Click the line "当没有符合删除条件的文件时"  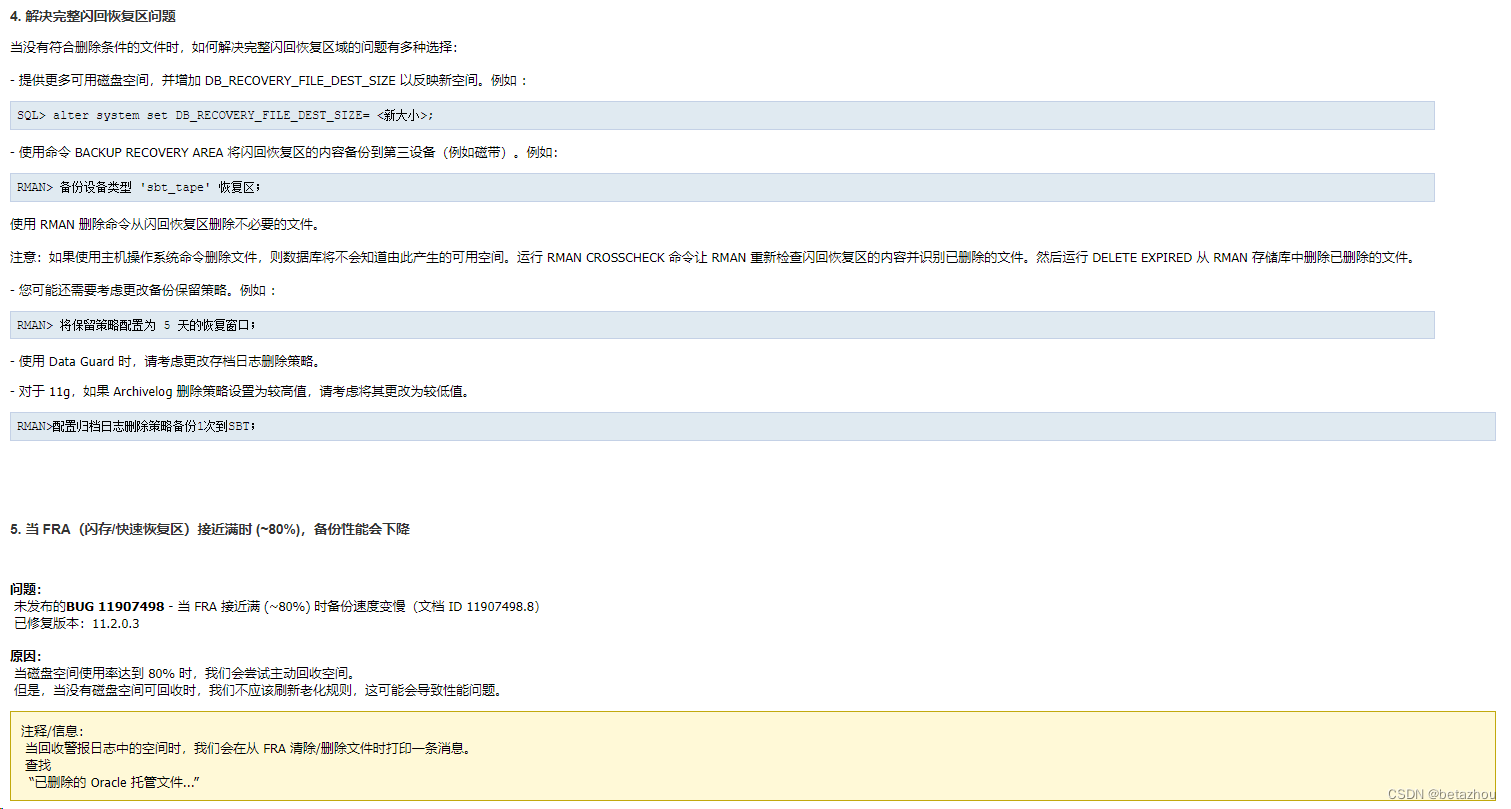coord(233,47)
